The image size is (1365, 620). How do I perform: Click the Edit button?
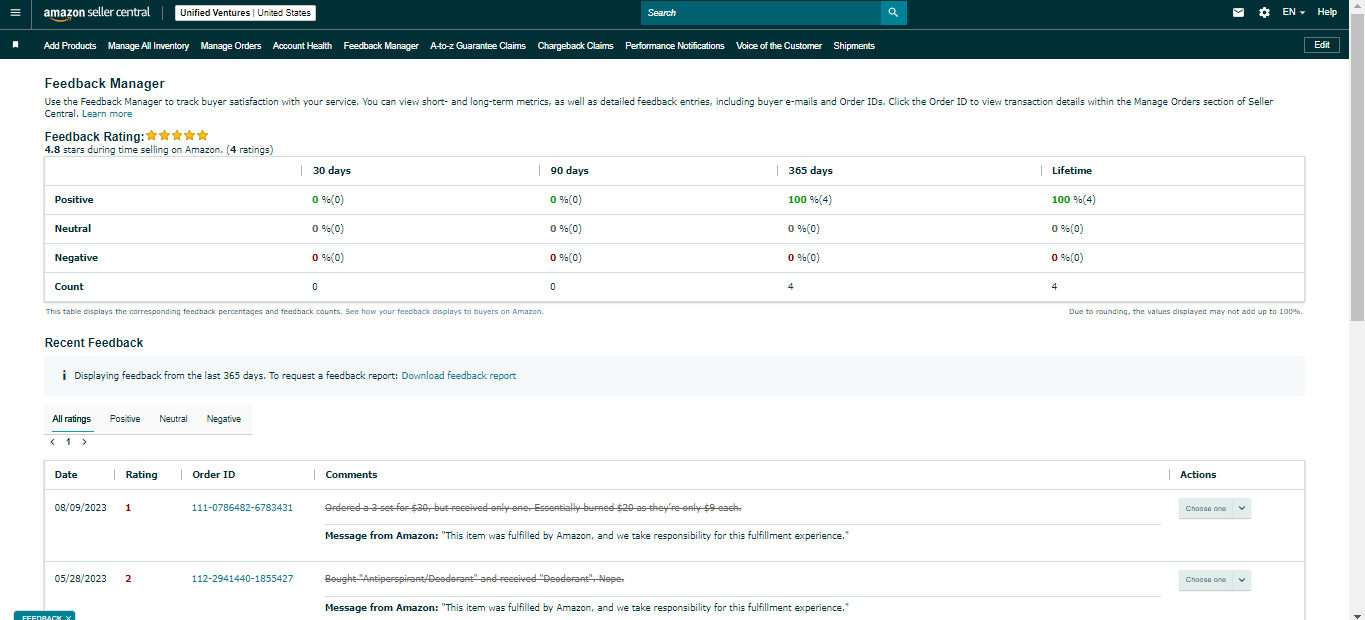pos(1322,45)
